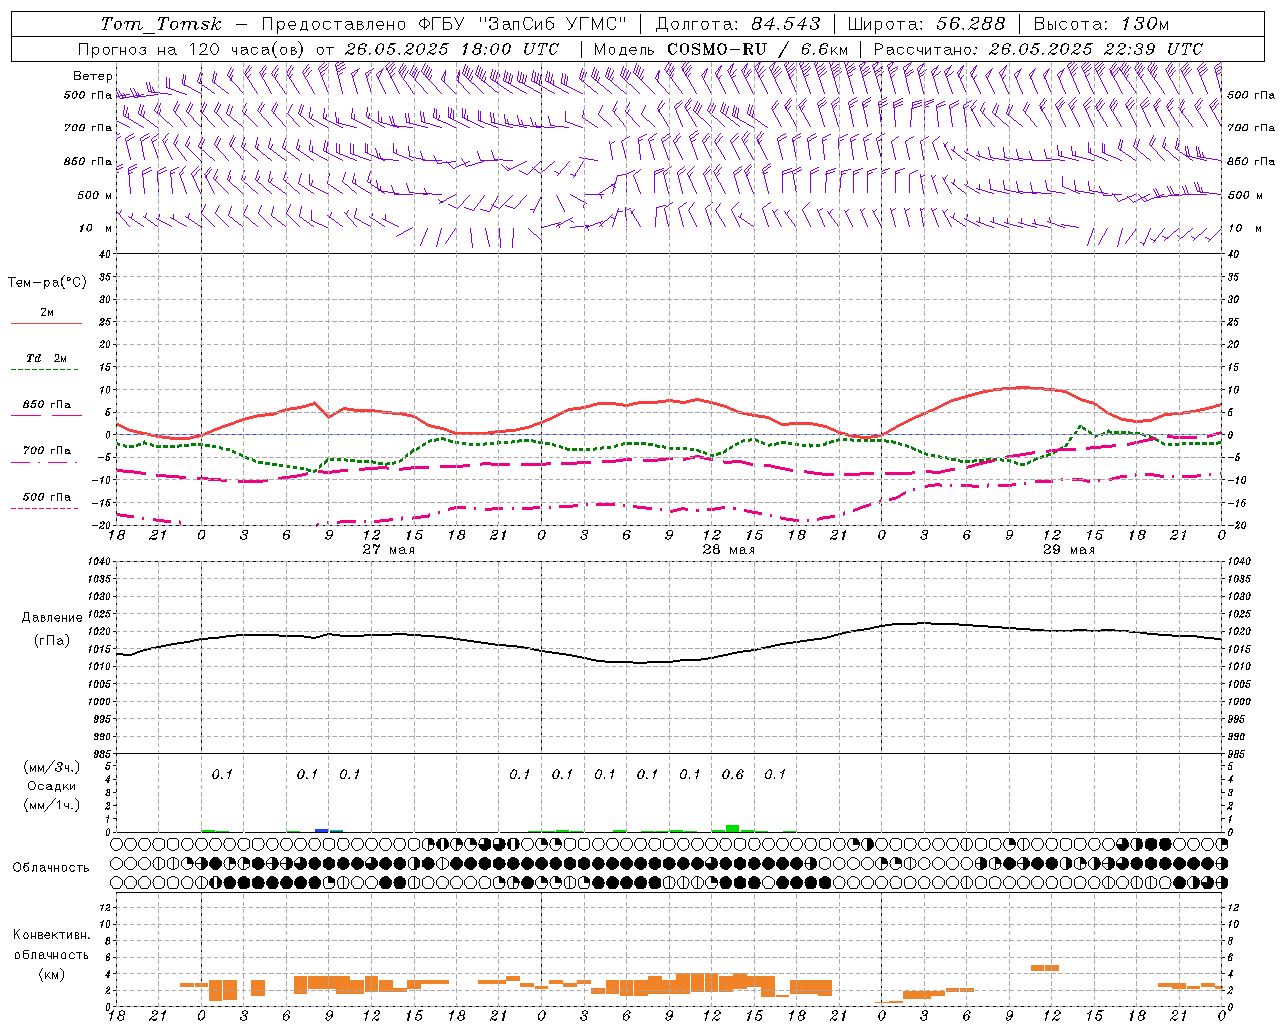Click the (мм/3ч.) precipitation unit label
Image resolution: width=1280 pixels, height=1024 pixels.
pyautogui.click(x=52, y=767)
